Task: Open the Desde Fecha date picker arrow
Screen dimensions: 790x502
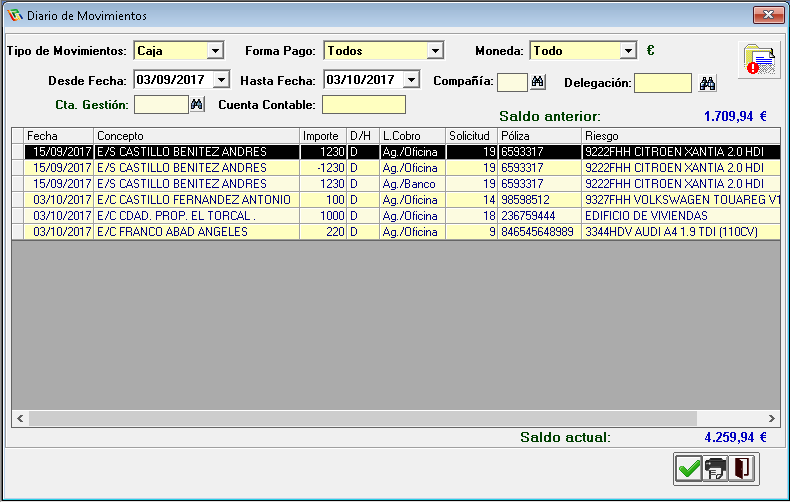Action: point(221,80)
